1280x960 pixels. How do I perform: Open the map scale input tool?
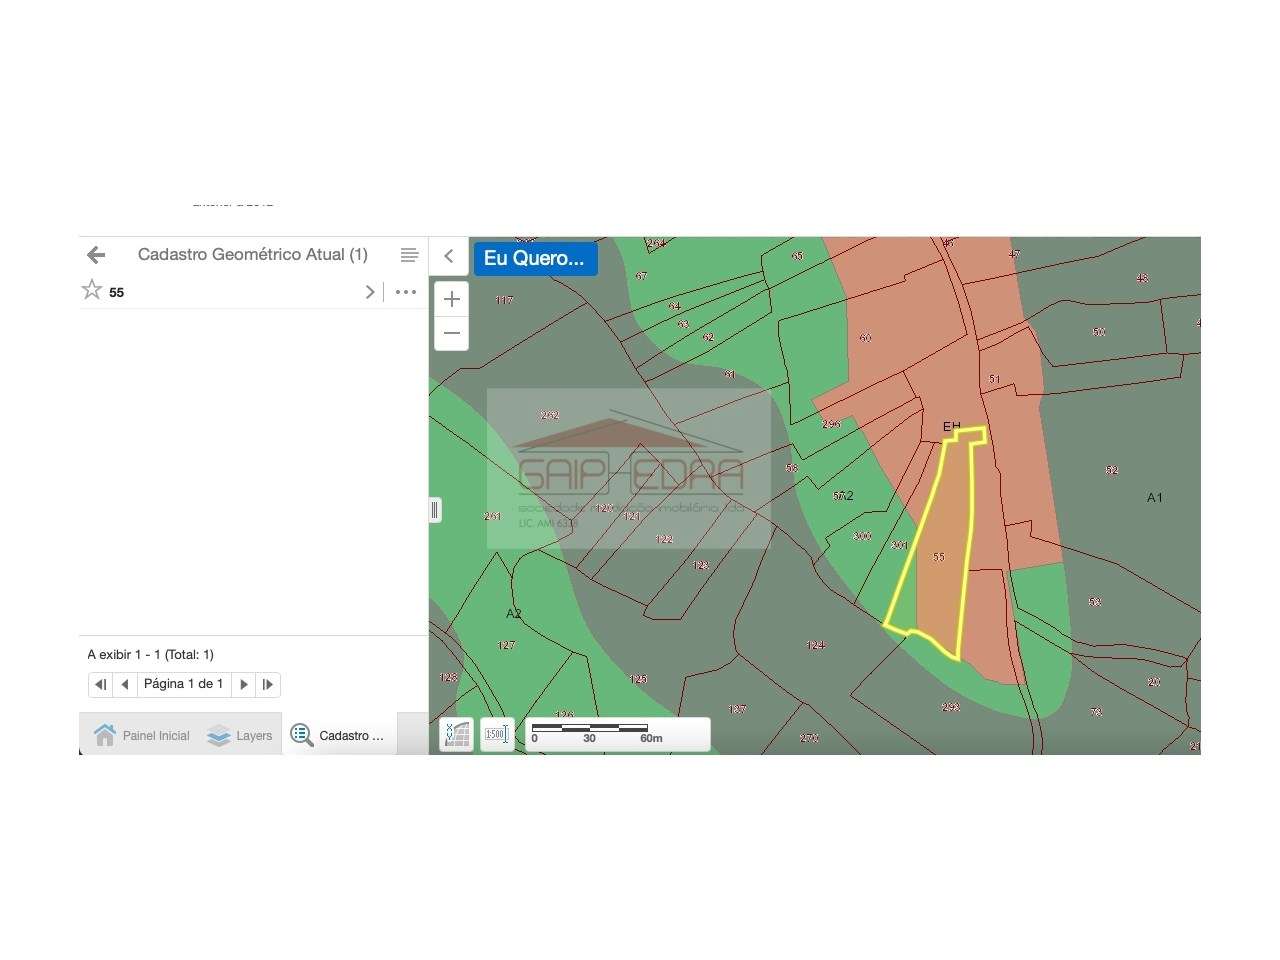tap(497, 734)
